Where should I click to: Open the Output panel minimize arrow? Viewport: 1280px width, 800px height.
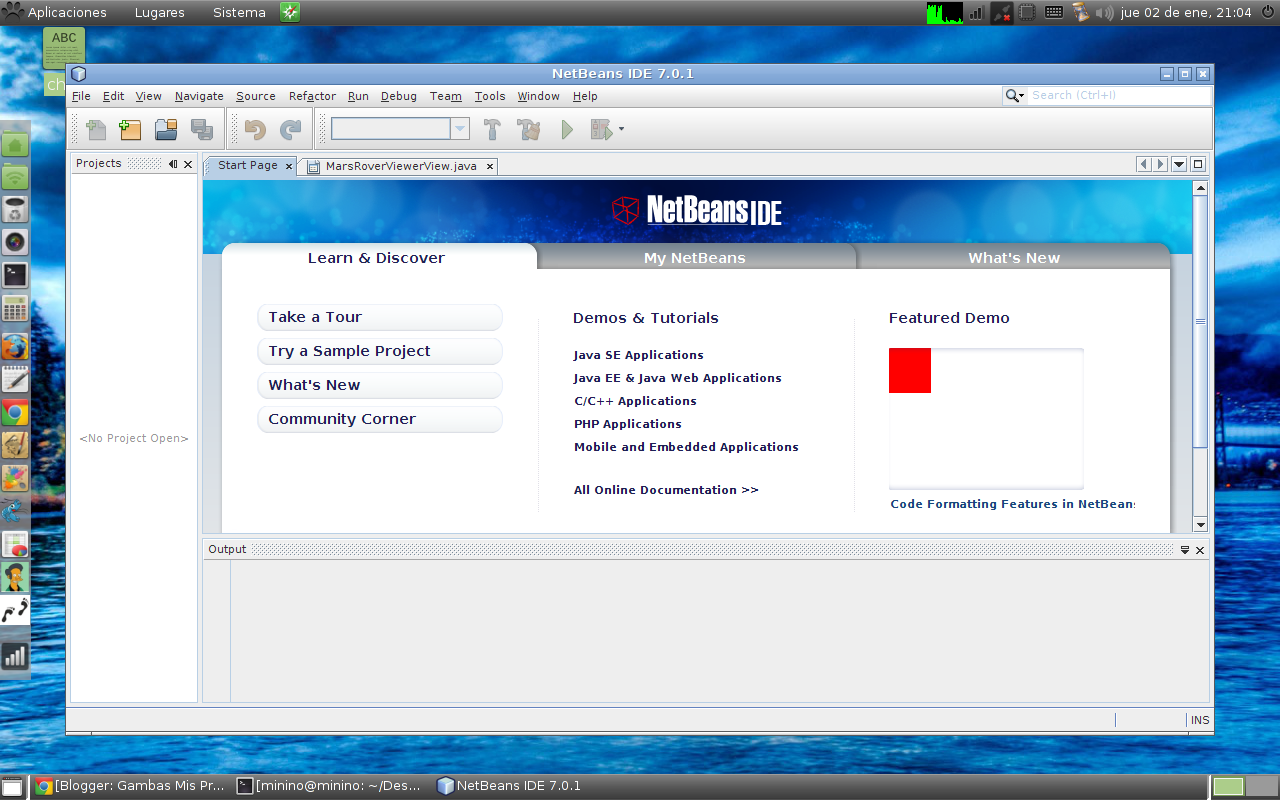1185,550
